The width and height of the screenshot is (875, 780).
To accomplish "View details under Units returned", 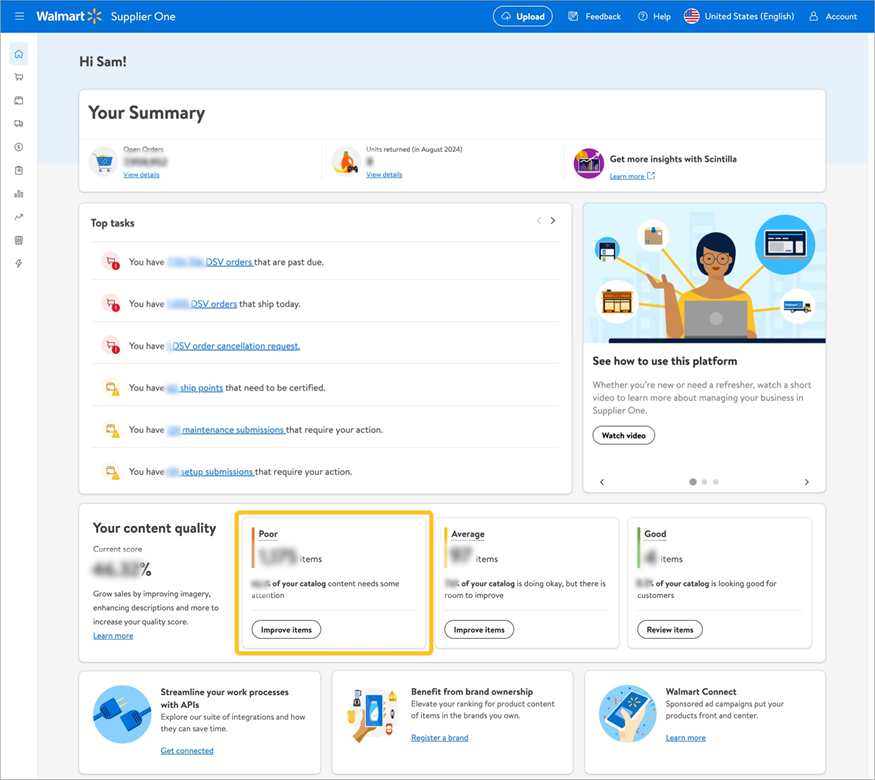I will pyautogui.click(x=384, y=175).
